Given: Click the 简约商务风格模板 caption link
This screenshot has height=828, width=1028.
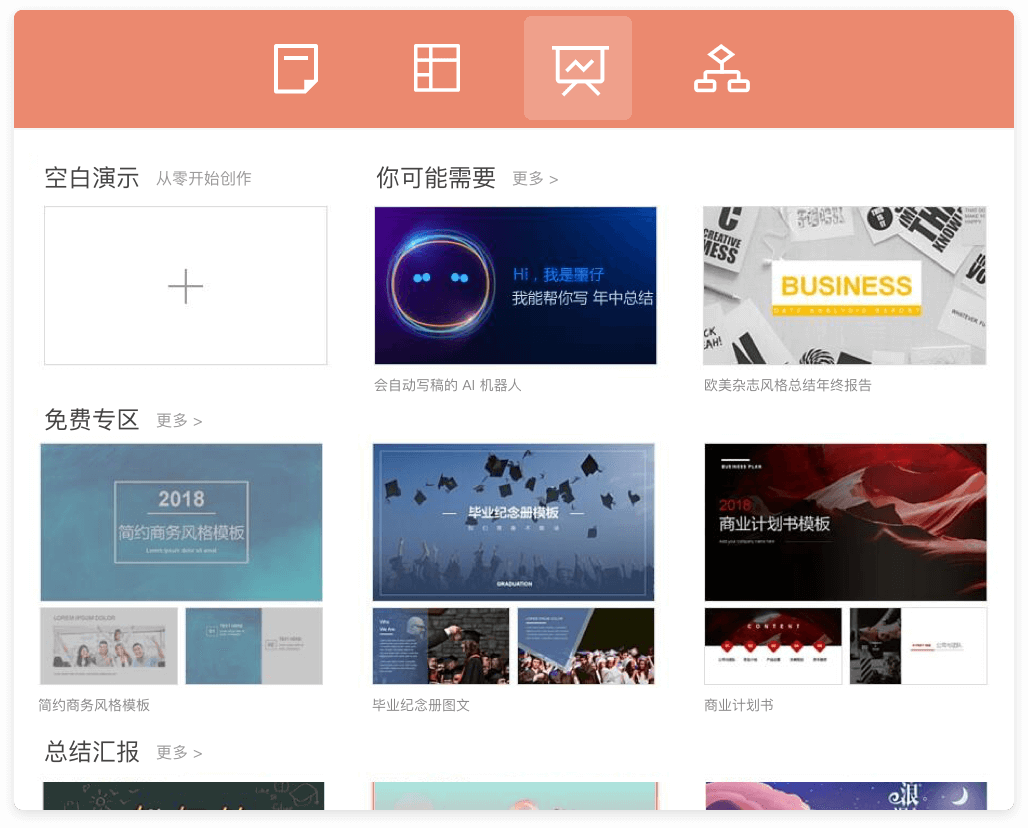Looking at the screenshot, I should pos(94,705).
